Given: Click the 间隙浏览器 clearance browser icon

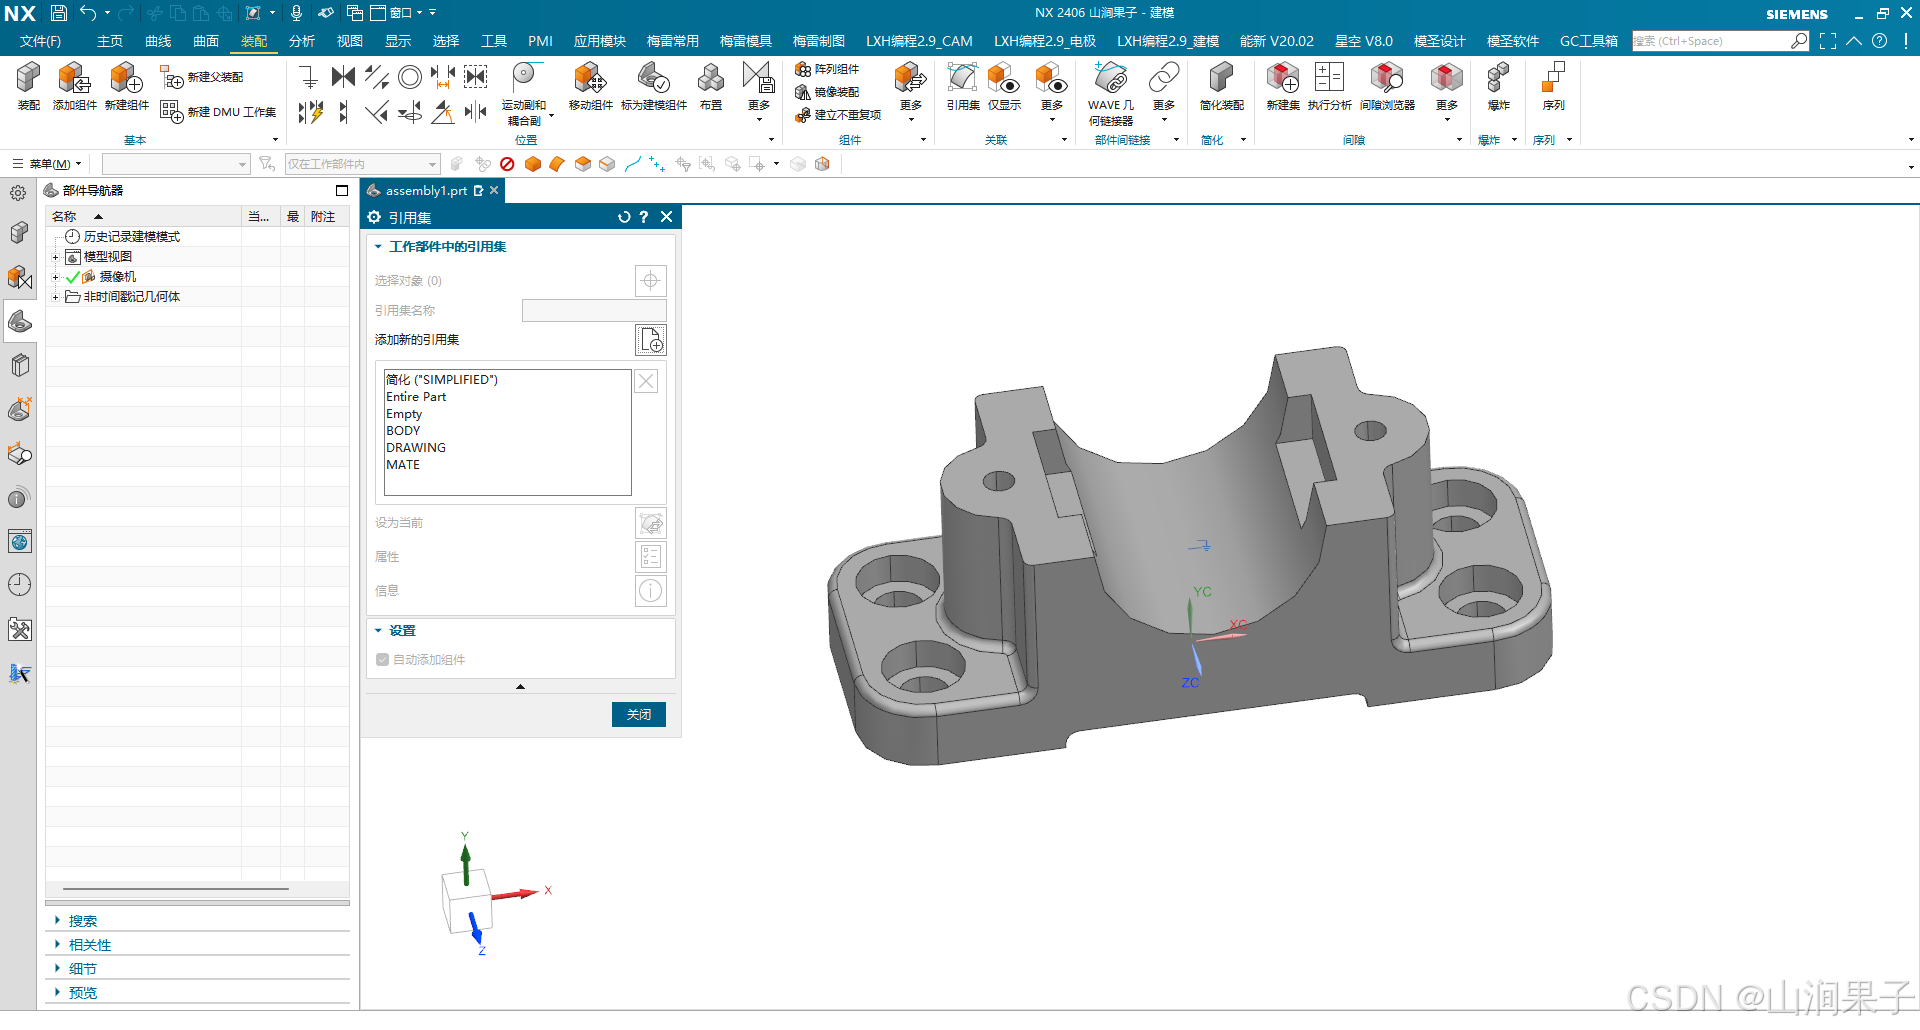Looking at the screenshot, I should (1387, 85).
